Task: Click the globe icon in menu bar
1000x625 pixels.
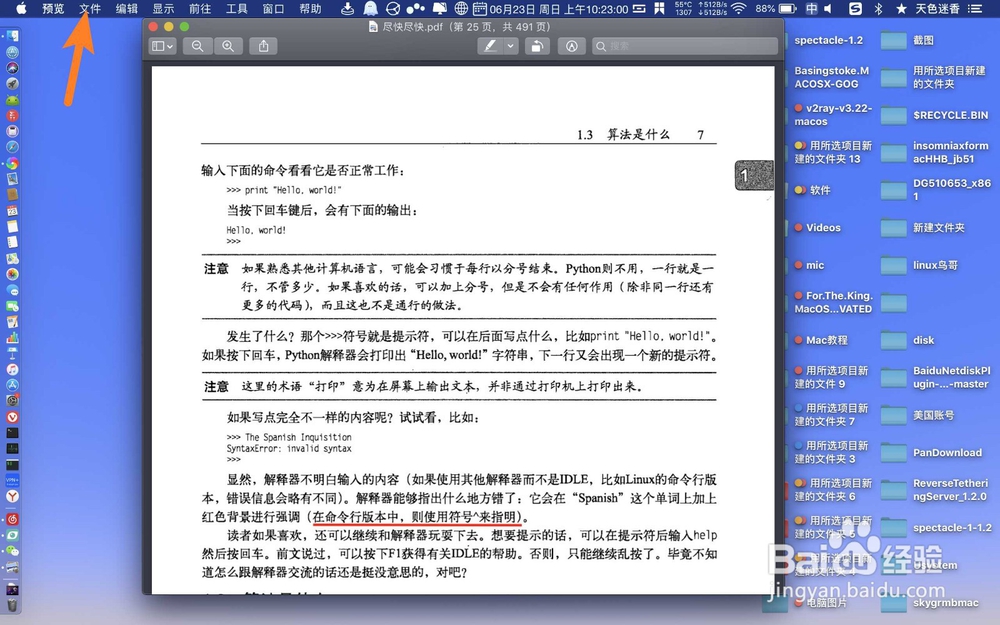Action: tap(461, 8)
